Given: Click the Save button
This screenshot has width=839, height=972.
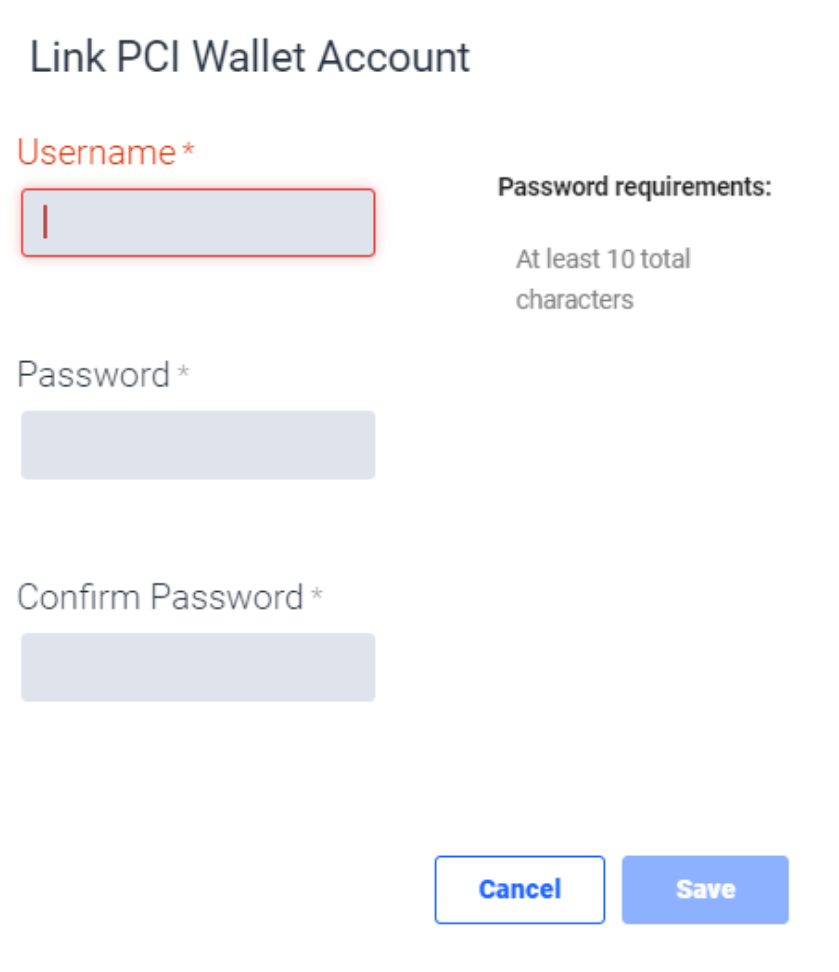Looking at the screenshot, I should coord(705,889).
